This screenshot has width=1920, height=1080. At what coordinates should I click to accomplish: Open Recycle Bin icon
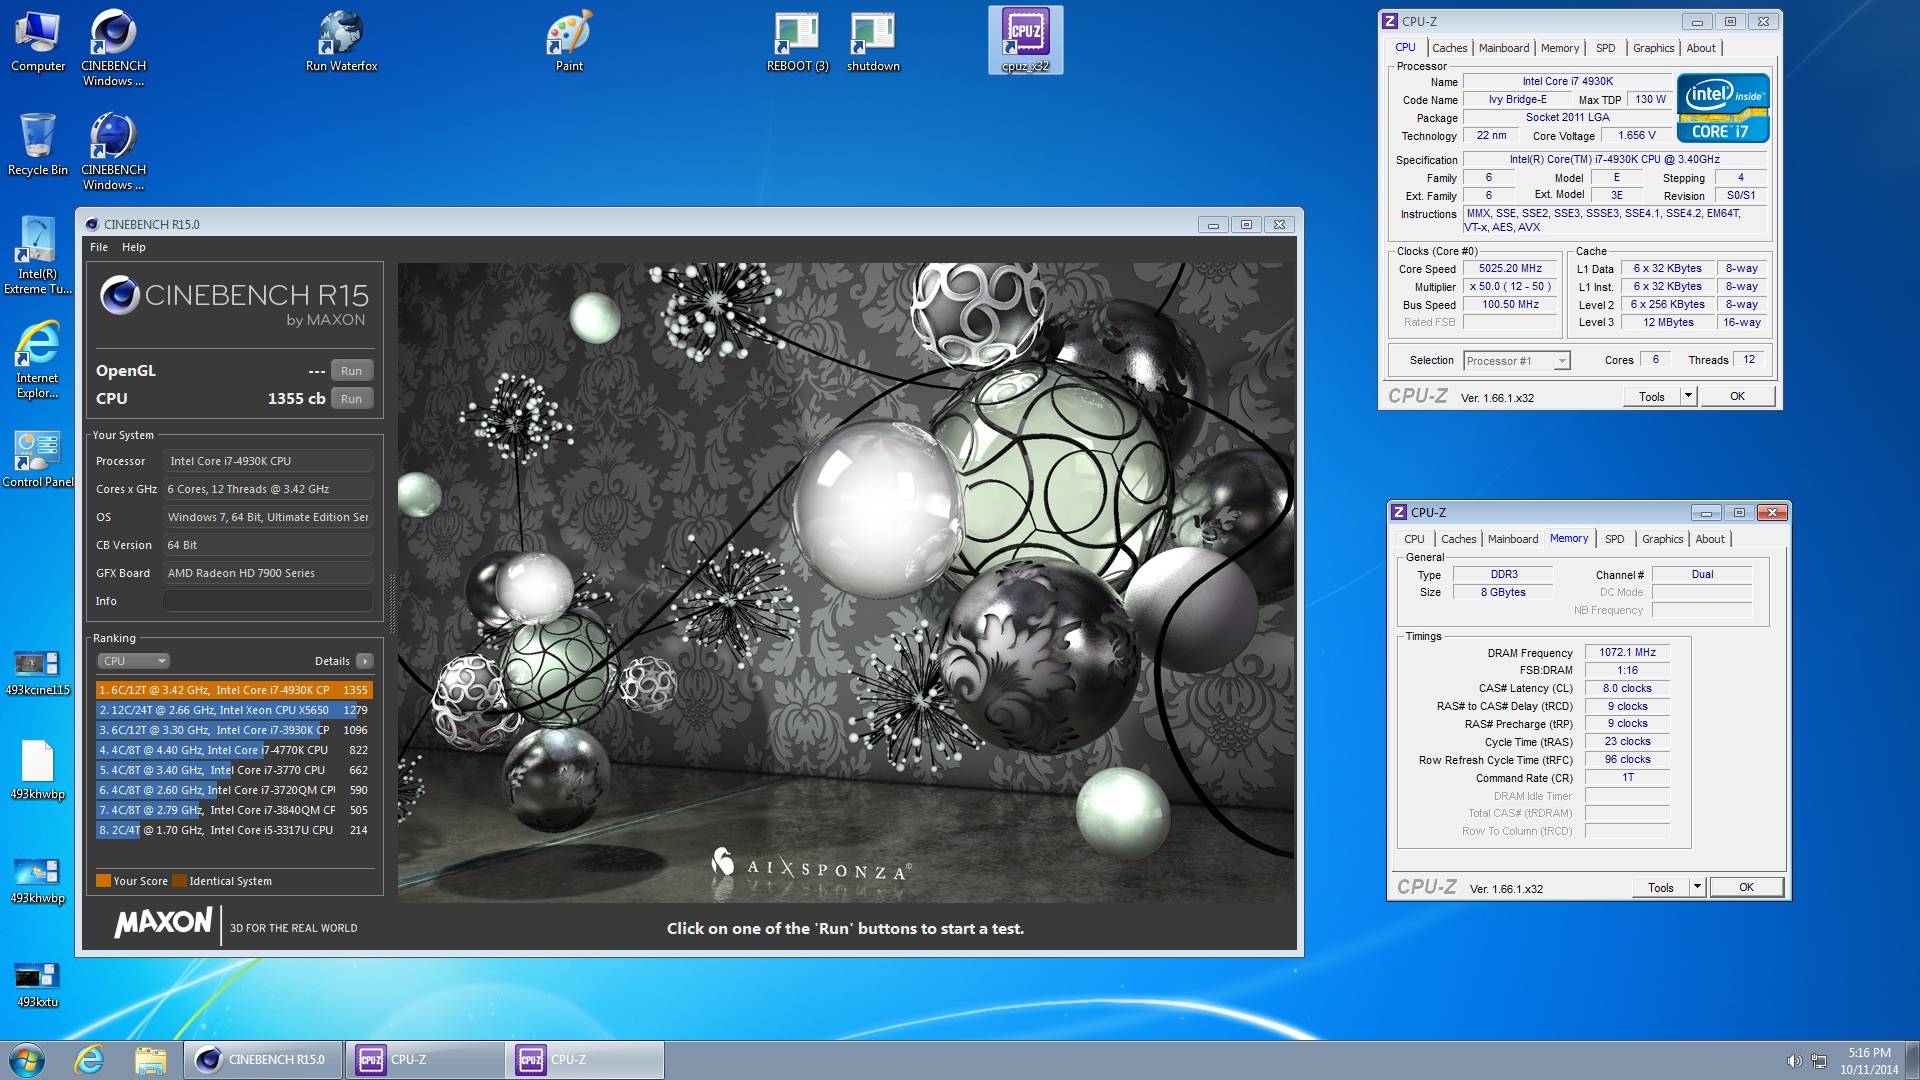[38, 145]
